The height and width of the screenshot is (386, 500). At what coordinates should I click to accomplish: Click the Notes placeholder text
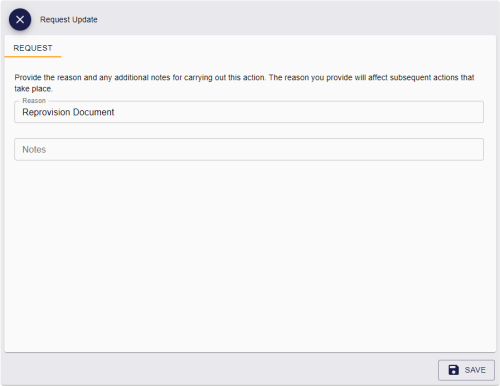(x=34, y=149)
